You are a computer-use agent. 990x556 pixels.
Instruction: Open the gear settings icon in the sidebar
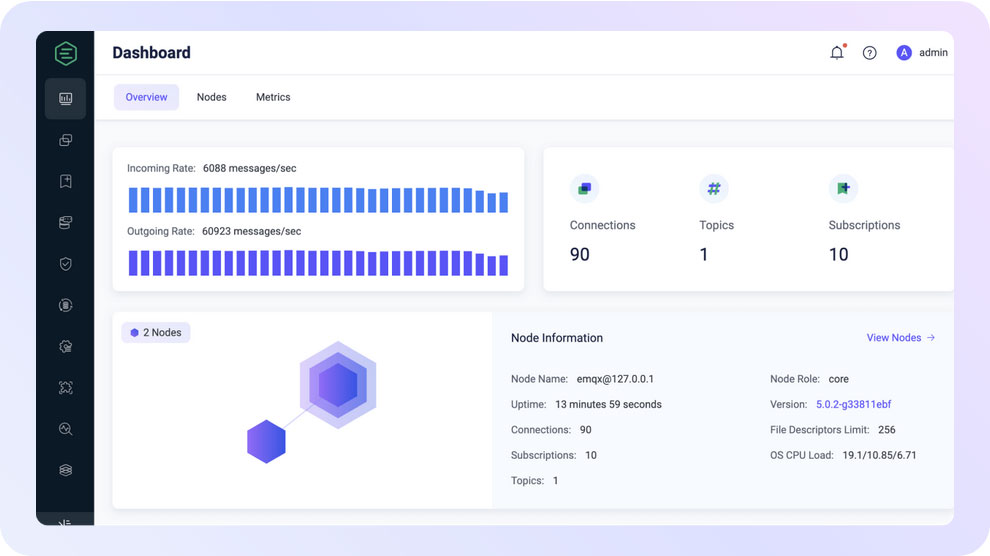click(65, 346)
